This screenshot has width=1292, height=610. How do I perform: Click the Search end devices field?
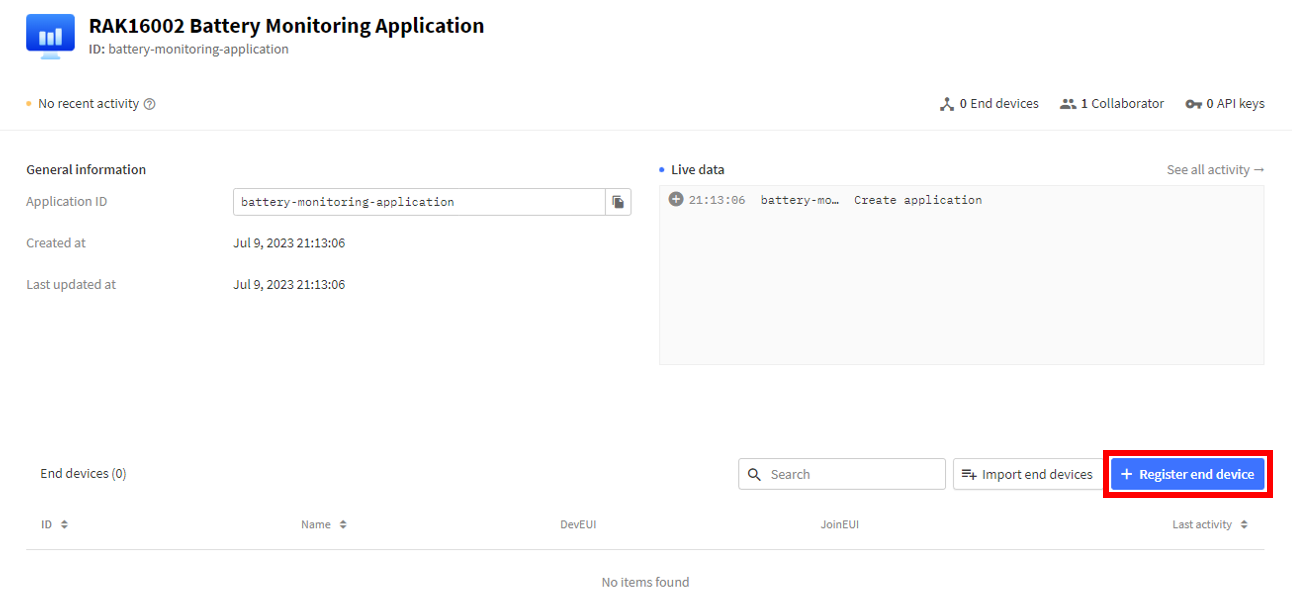coord(842,474)
